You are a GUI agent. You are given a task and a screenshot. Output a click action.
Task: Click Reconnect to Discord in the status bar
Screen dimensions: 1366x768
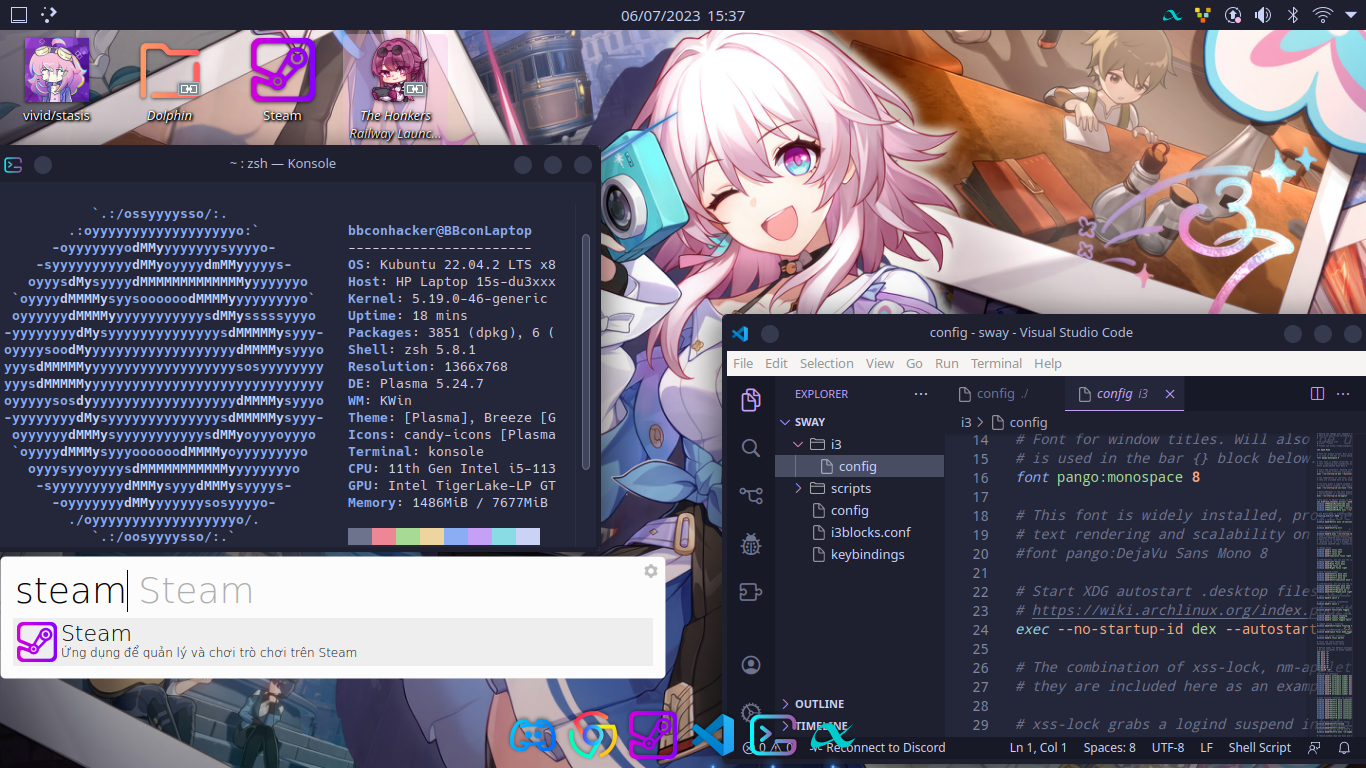point(878,747)
